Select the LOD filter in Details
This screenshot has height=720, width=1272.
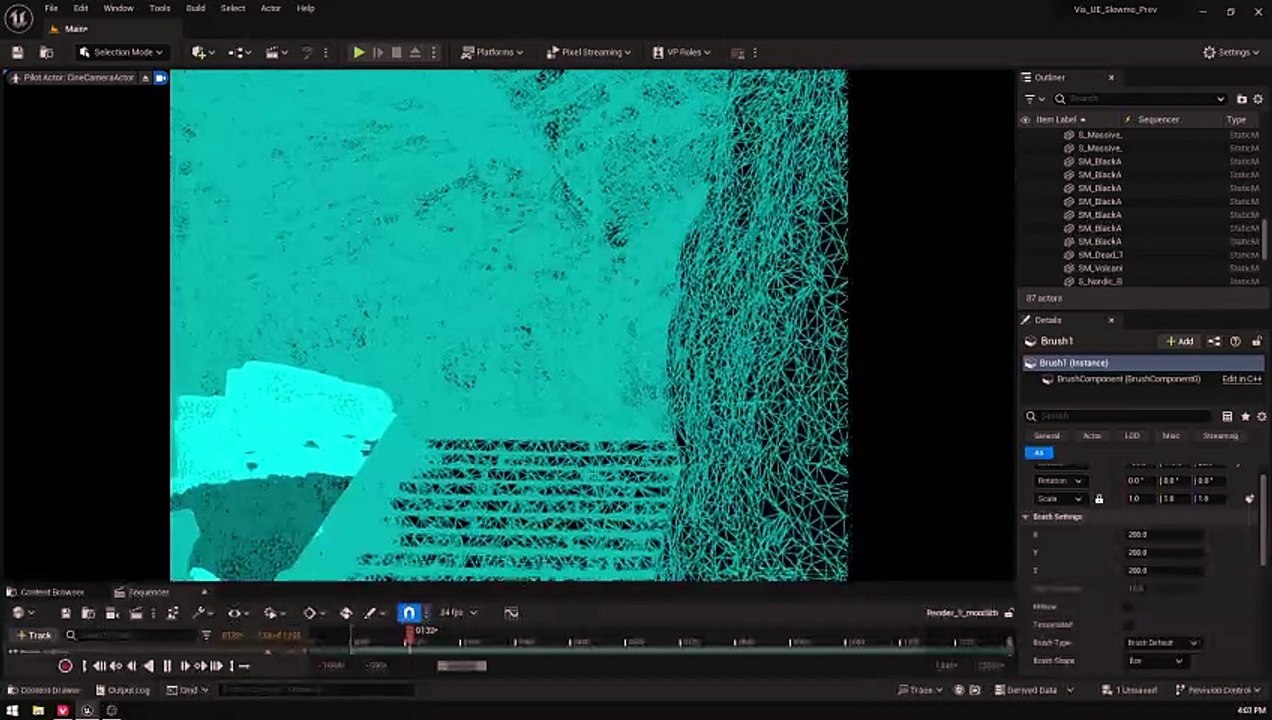pos(1132,436)
